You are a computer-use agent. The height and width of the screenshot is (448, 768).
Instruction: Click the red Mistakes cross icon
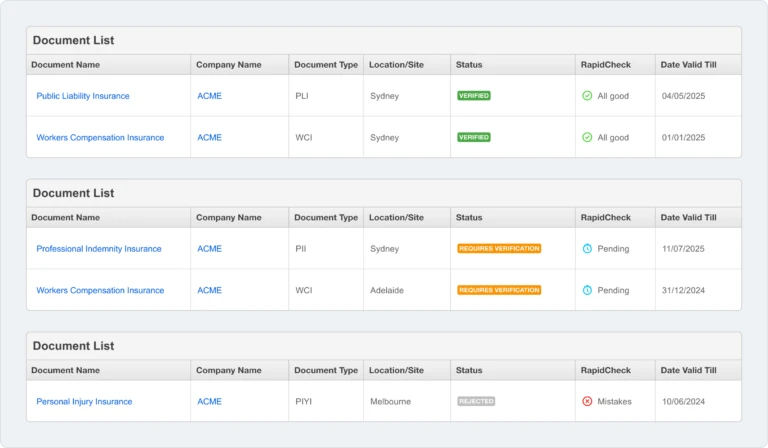coord(587,401)
